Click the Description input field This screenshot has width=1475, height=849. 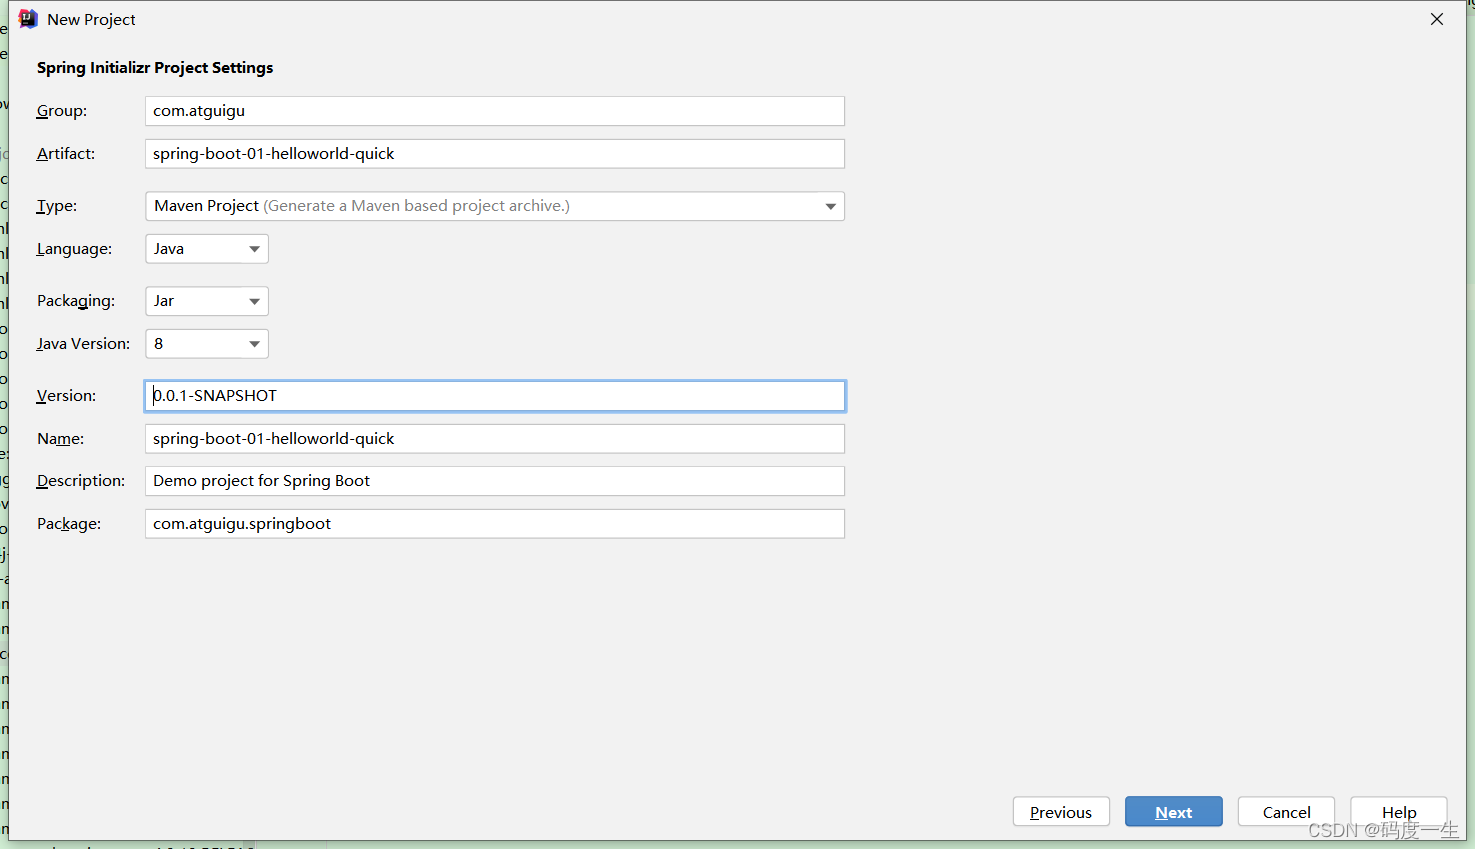pyautogui.click(x=495, y=481)
